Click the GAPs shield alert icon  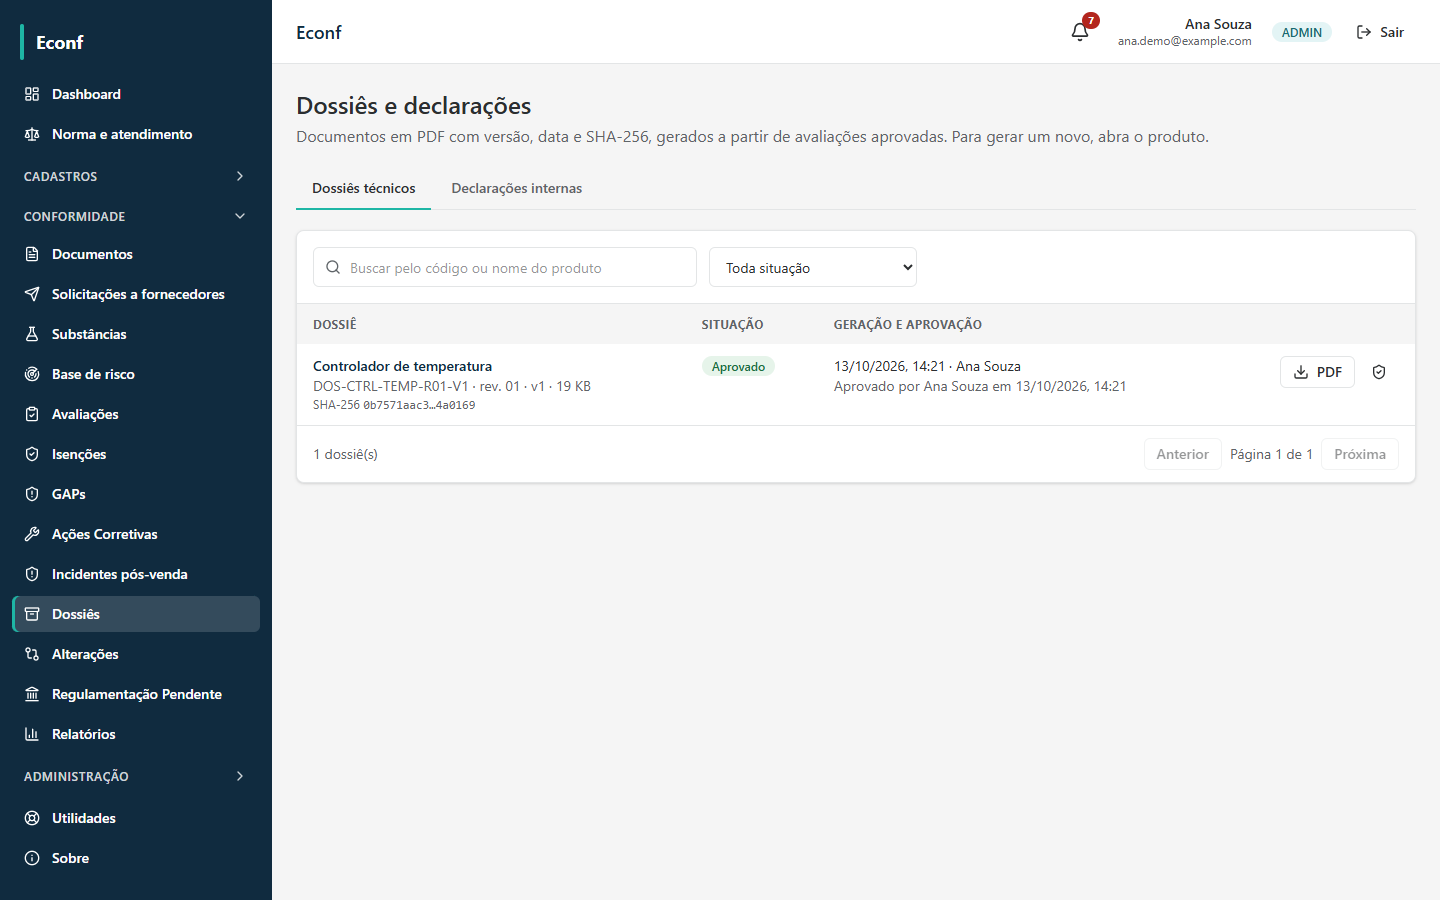tap(32, 494)
